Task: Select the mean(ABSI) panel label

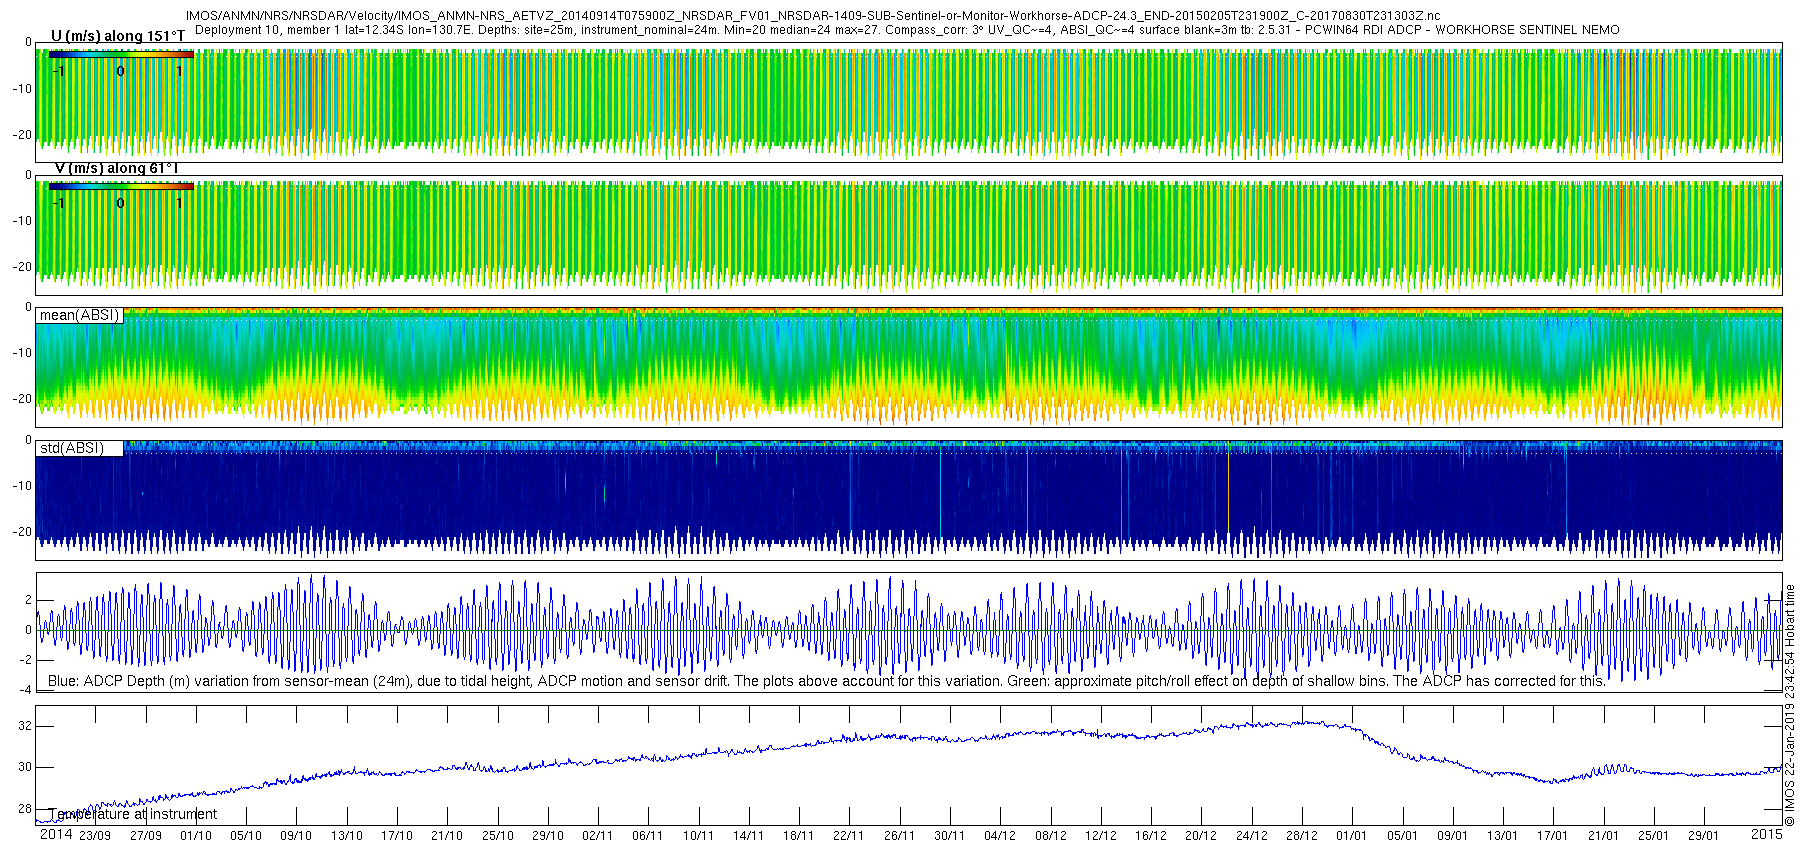Action: pos(79,315)
